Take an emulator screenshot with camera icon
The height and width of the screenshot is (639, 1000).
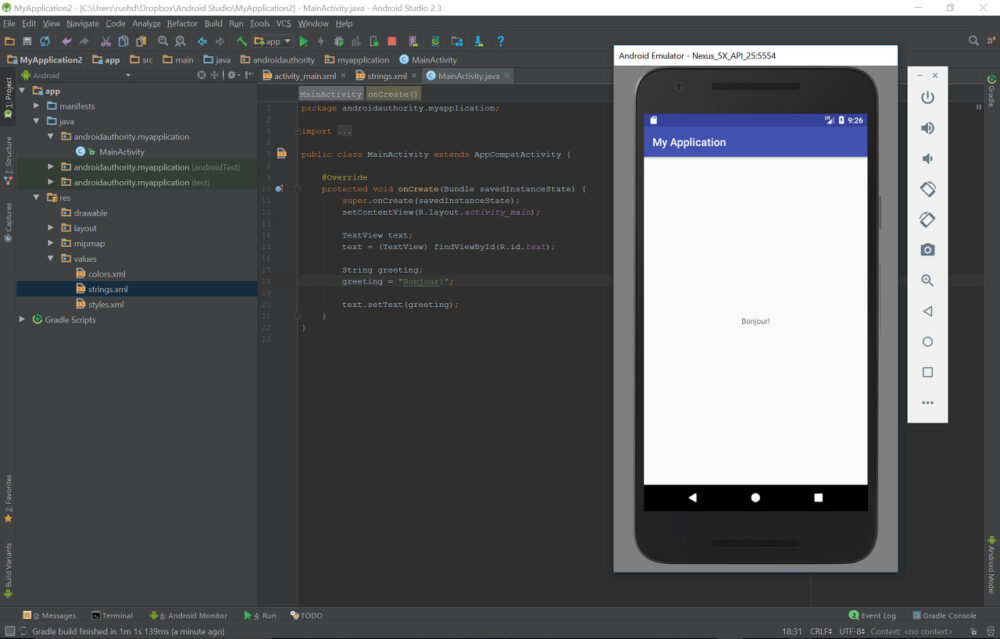pos(927,250)
